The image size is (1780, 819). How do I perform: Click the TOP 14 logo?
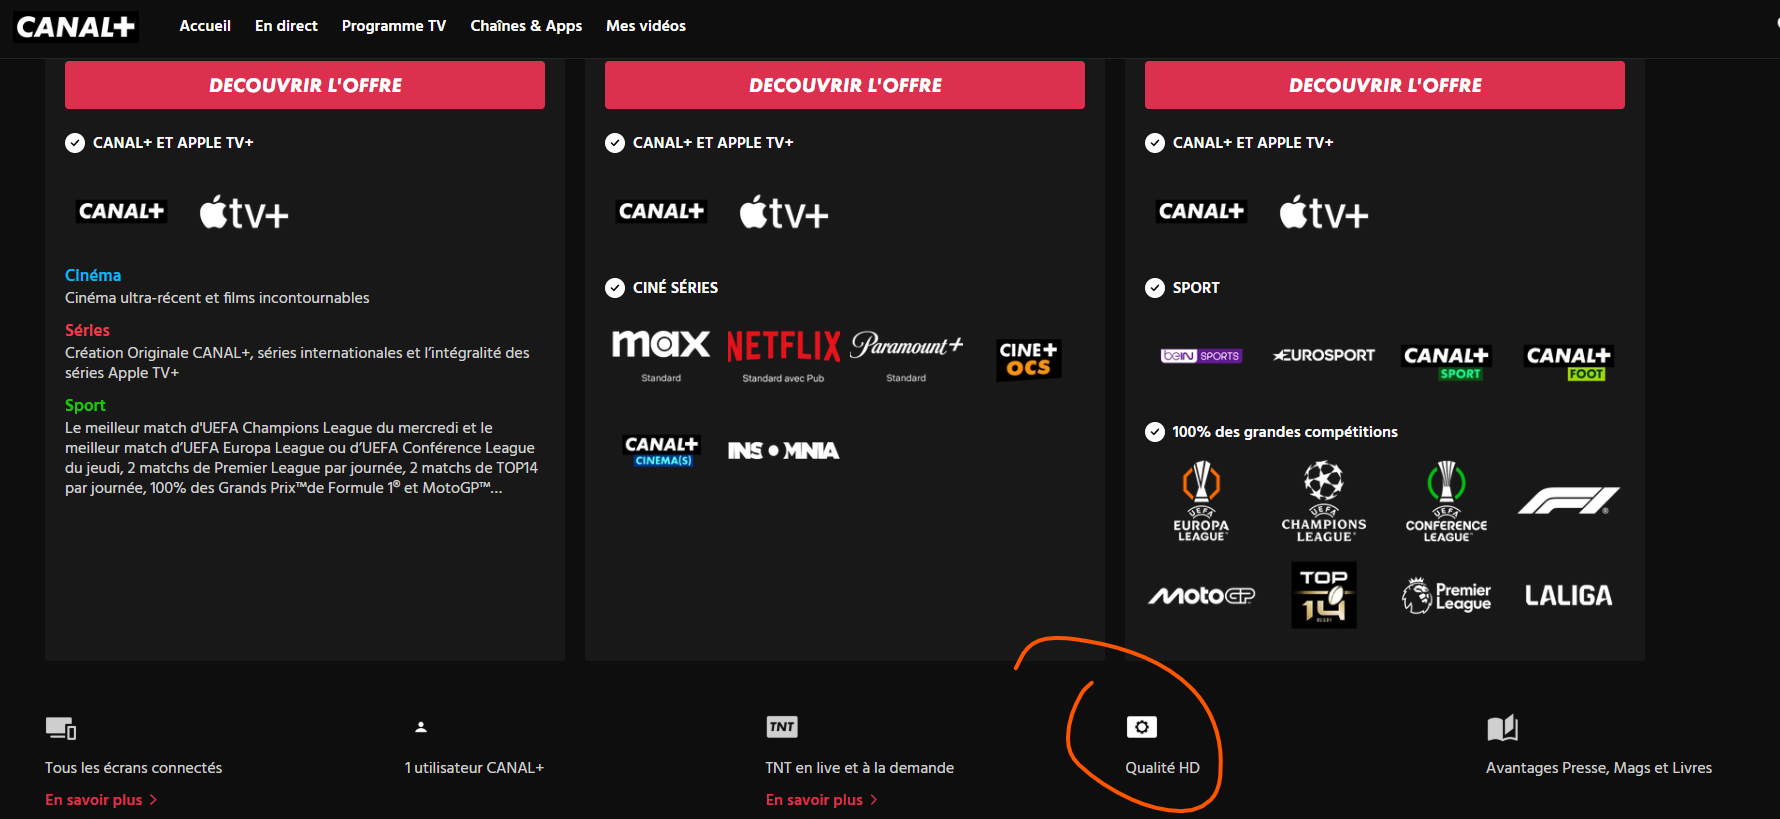(x=1324, y=595)
